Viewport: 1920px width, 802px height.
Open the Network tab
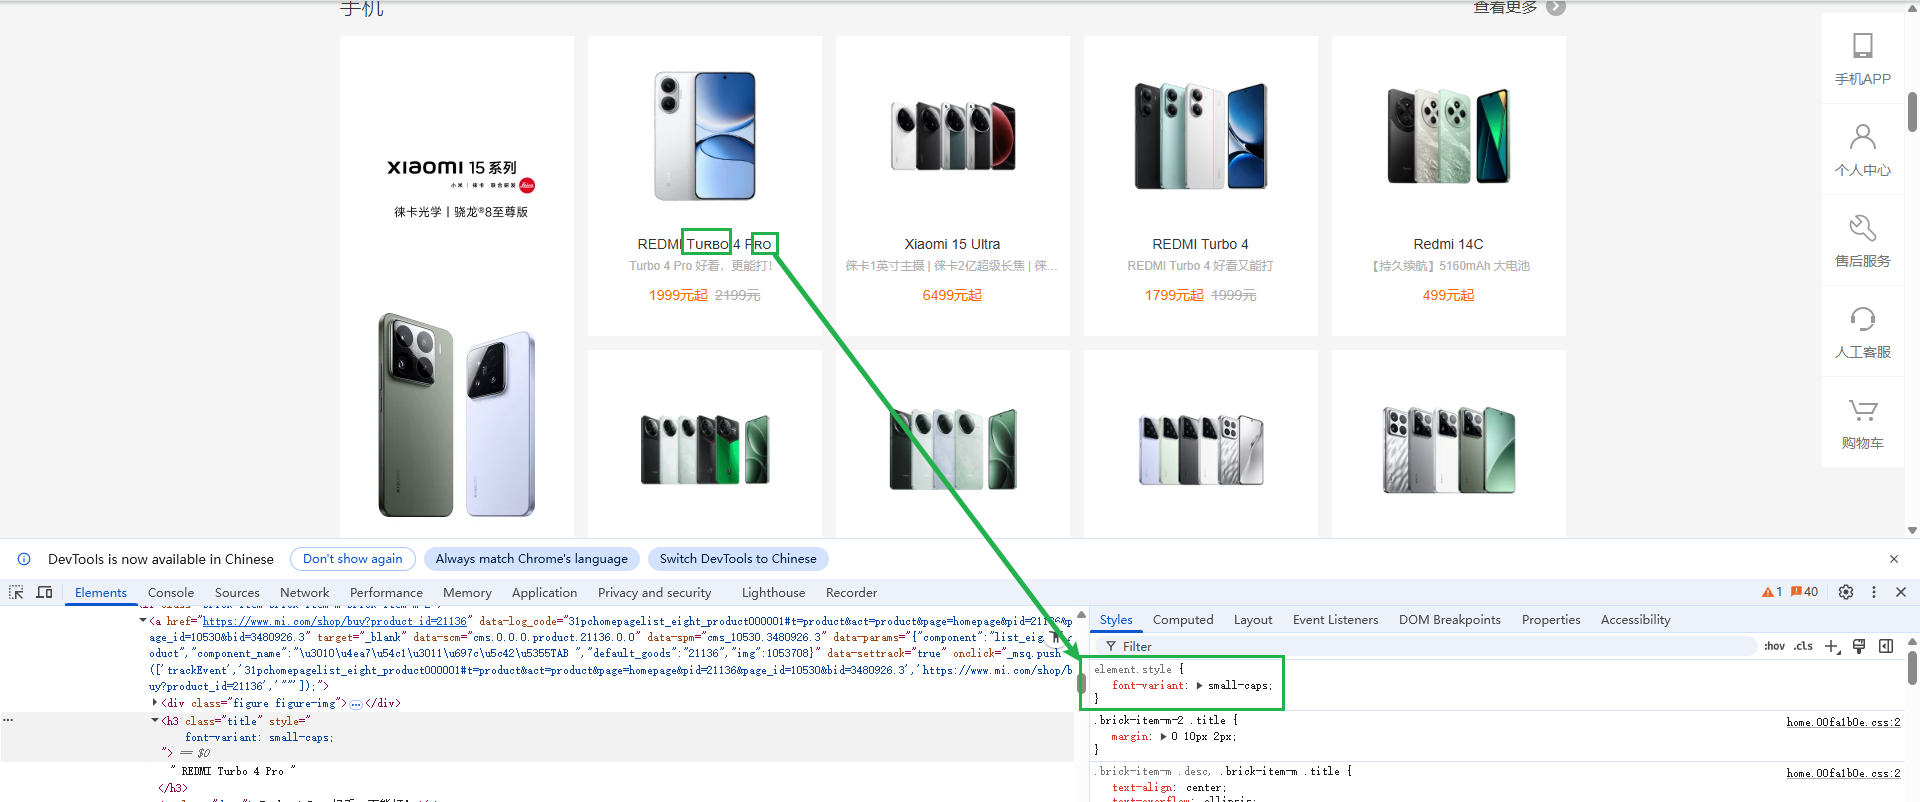[x=305, y=592]
